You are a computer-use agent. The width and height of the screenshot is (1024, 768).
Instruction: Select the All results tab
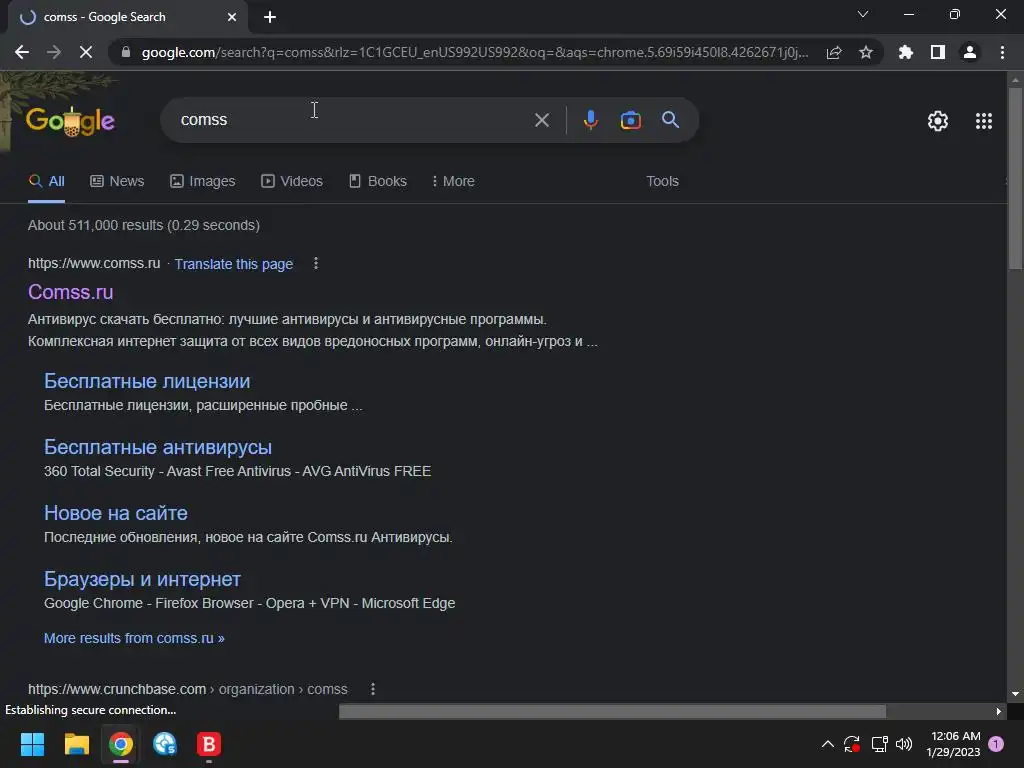[x=46, y=181]
